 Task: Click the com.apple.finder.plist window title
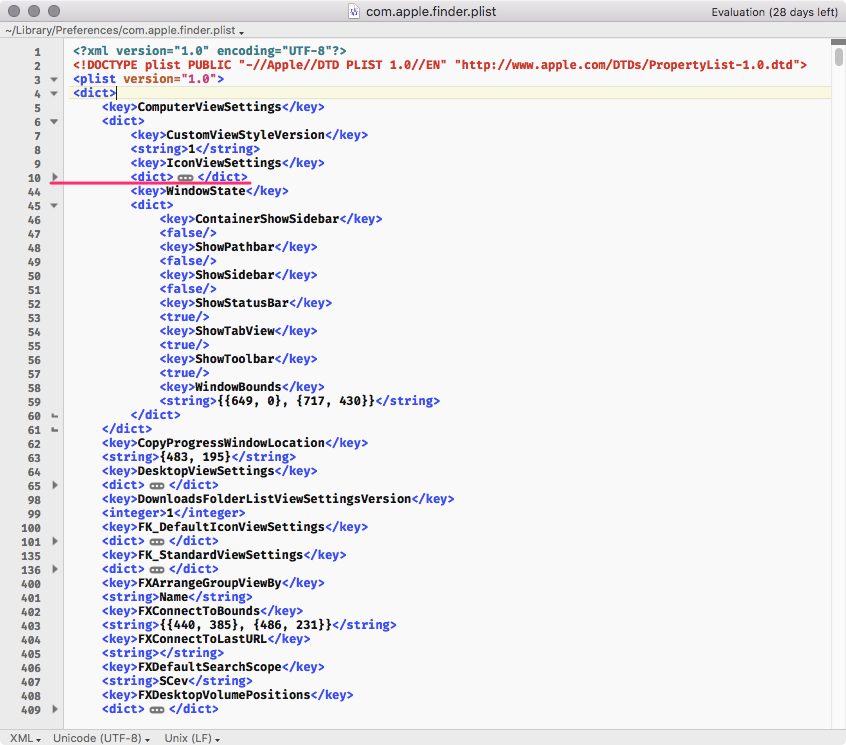click(431, 11)
